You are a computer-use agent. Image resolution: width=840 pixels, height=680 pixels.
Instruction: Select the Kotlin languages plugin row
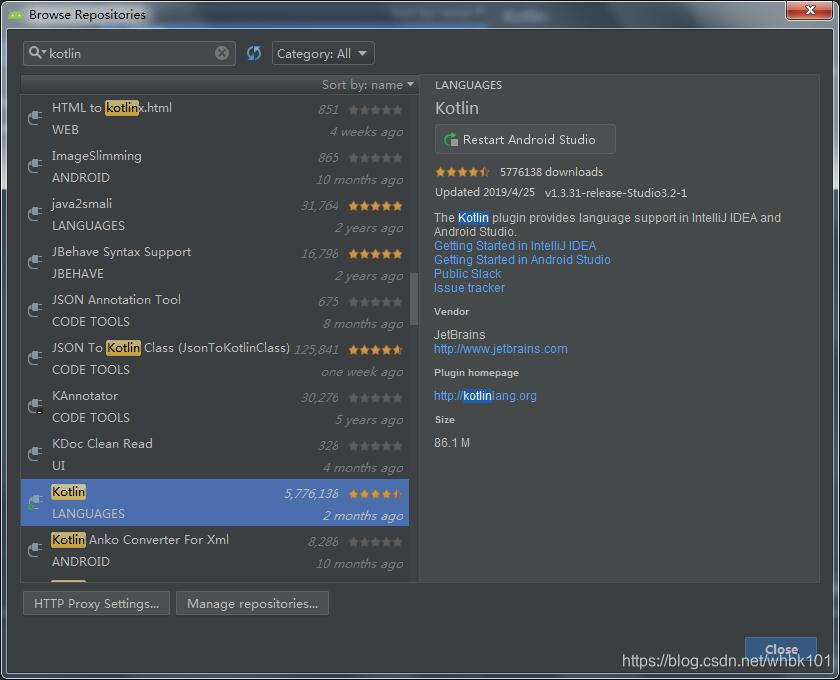coord(215,503)
